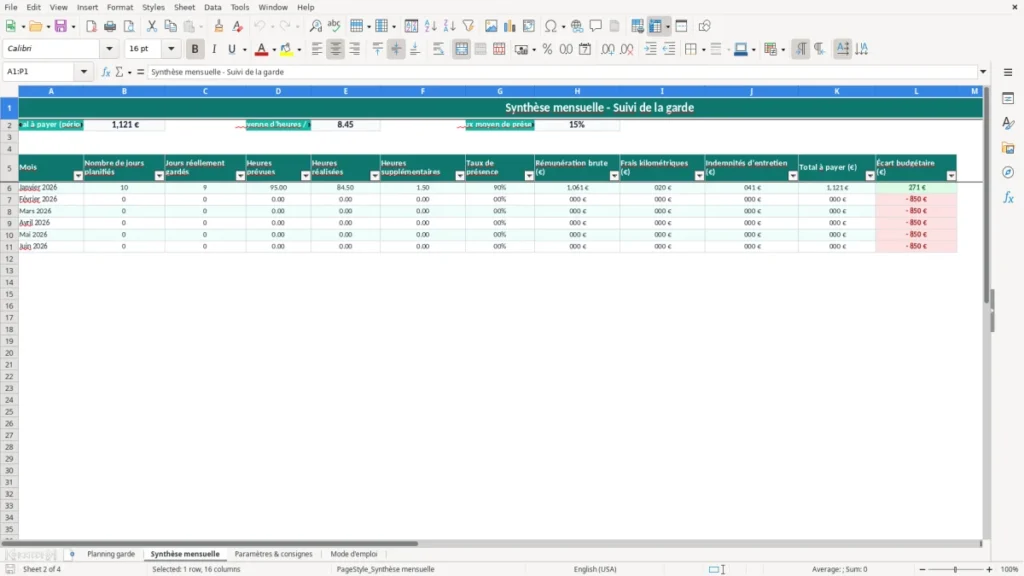The height and width of the screenshot is (576, 1024).
Task: Toggle Italic formatting
Action: coord(214,49)
